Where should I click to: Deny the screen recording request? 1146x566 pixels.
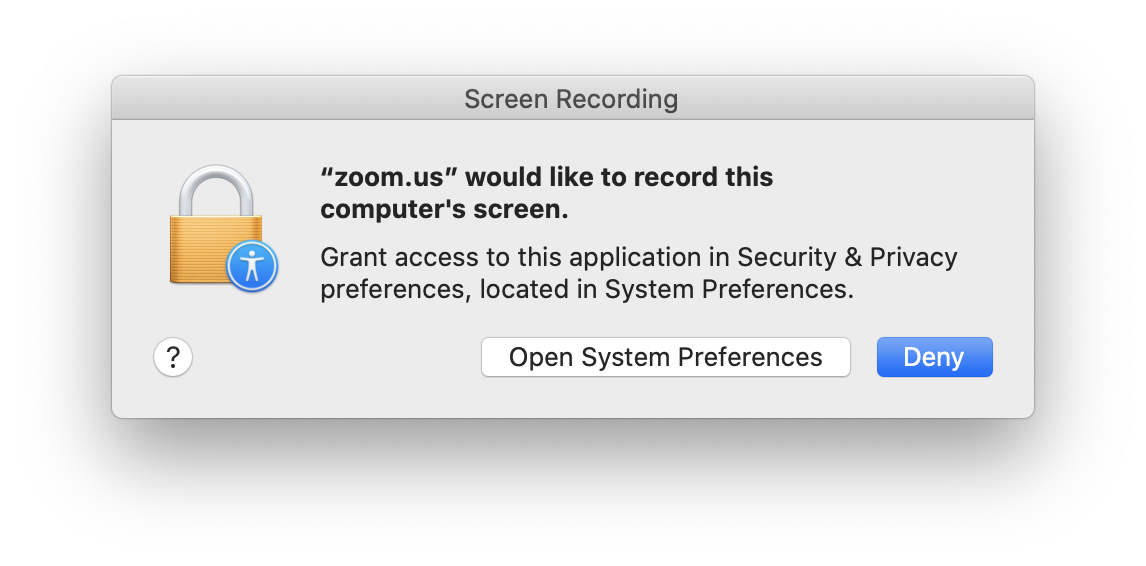coord(934,357)
